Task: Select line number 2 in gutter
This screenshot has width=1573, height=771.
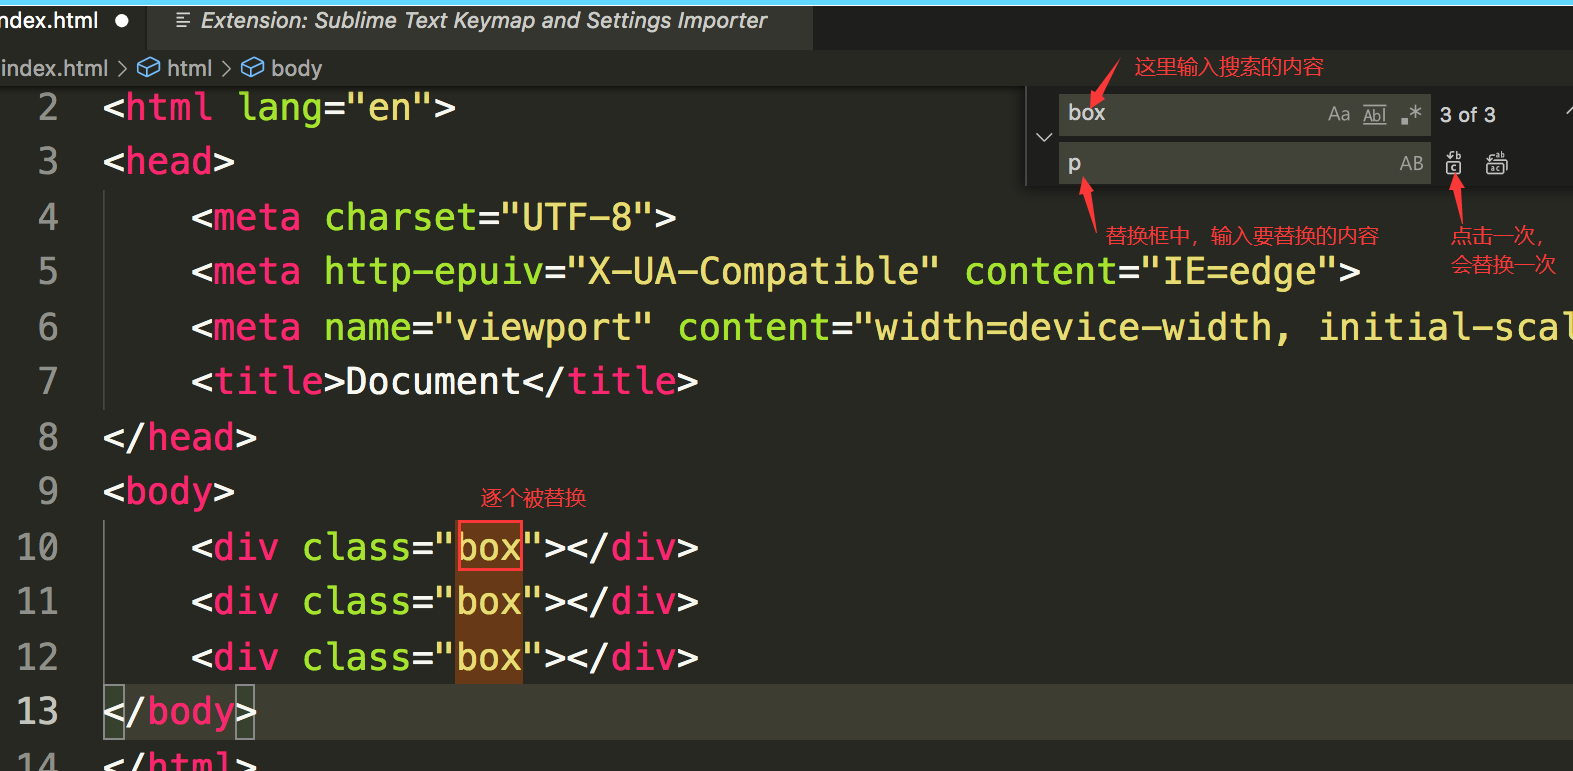Action: [48, 107]
